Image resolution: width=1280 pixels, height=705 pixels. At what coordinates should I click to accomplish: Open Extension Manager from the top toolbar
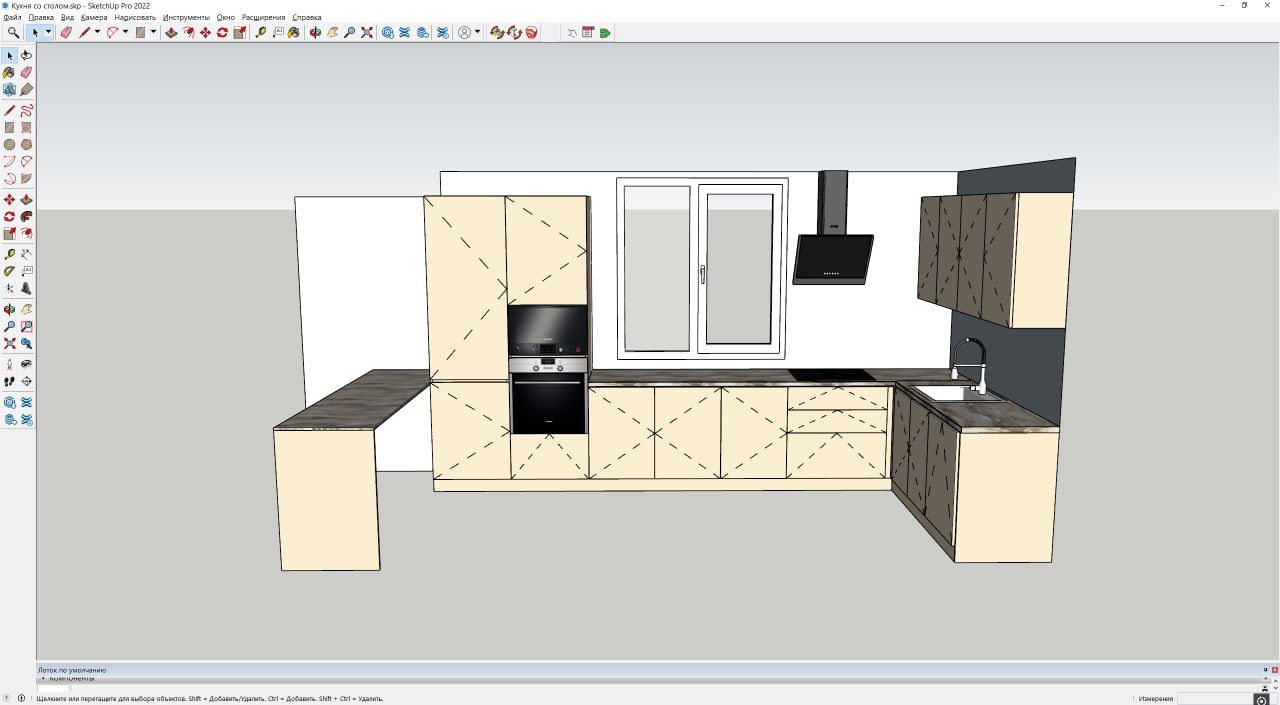point(442,33)
